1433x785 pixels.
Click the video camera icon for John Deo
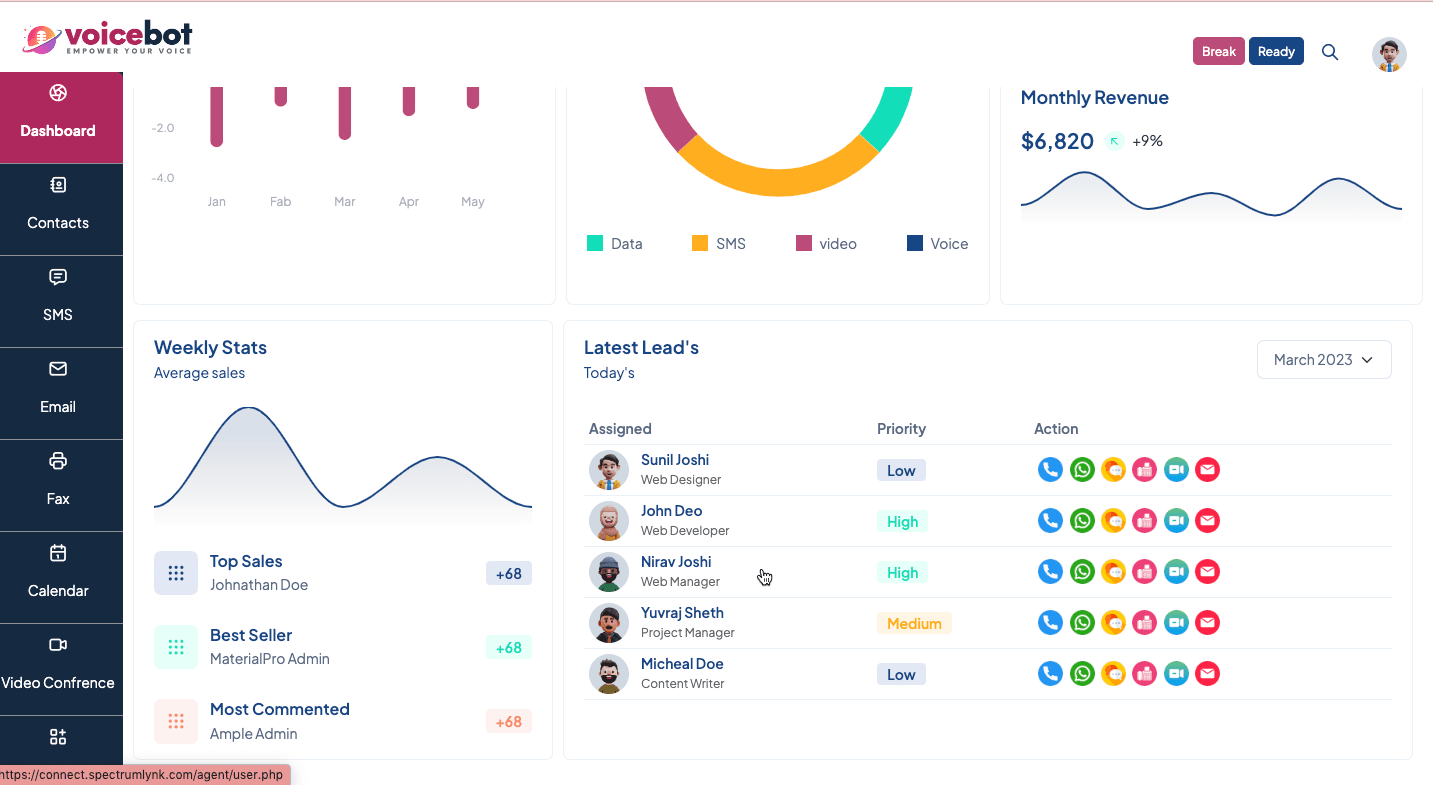[x=1176, y=521]
